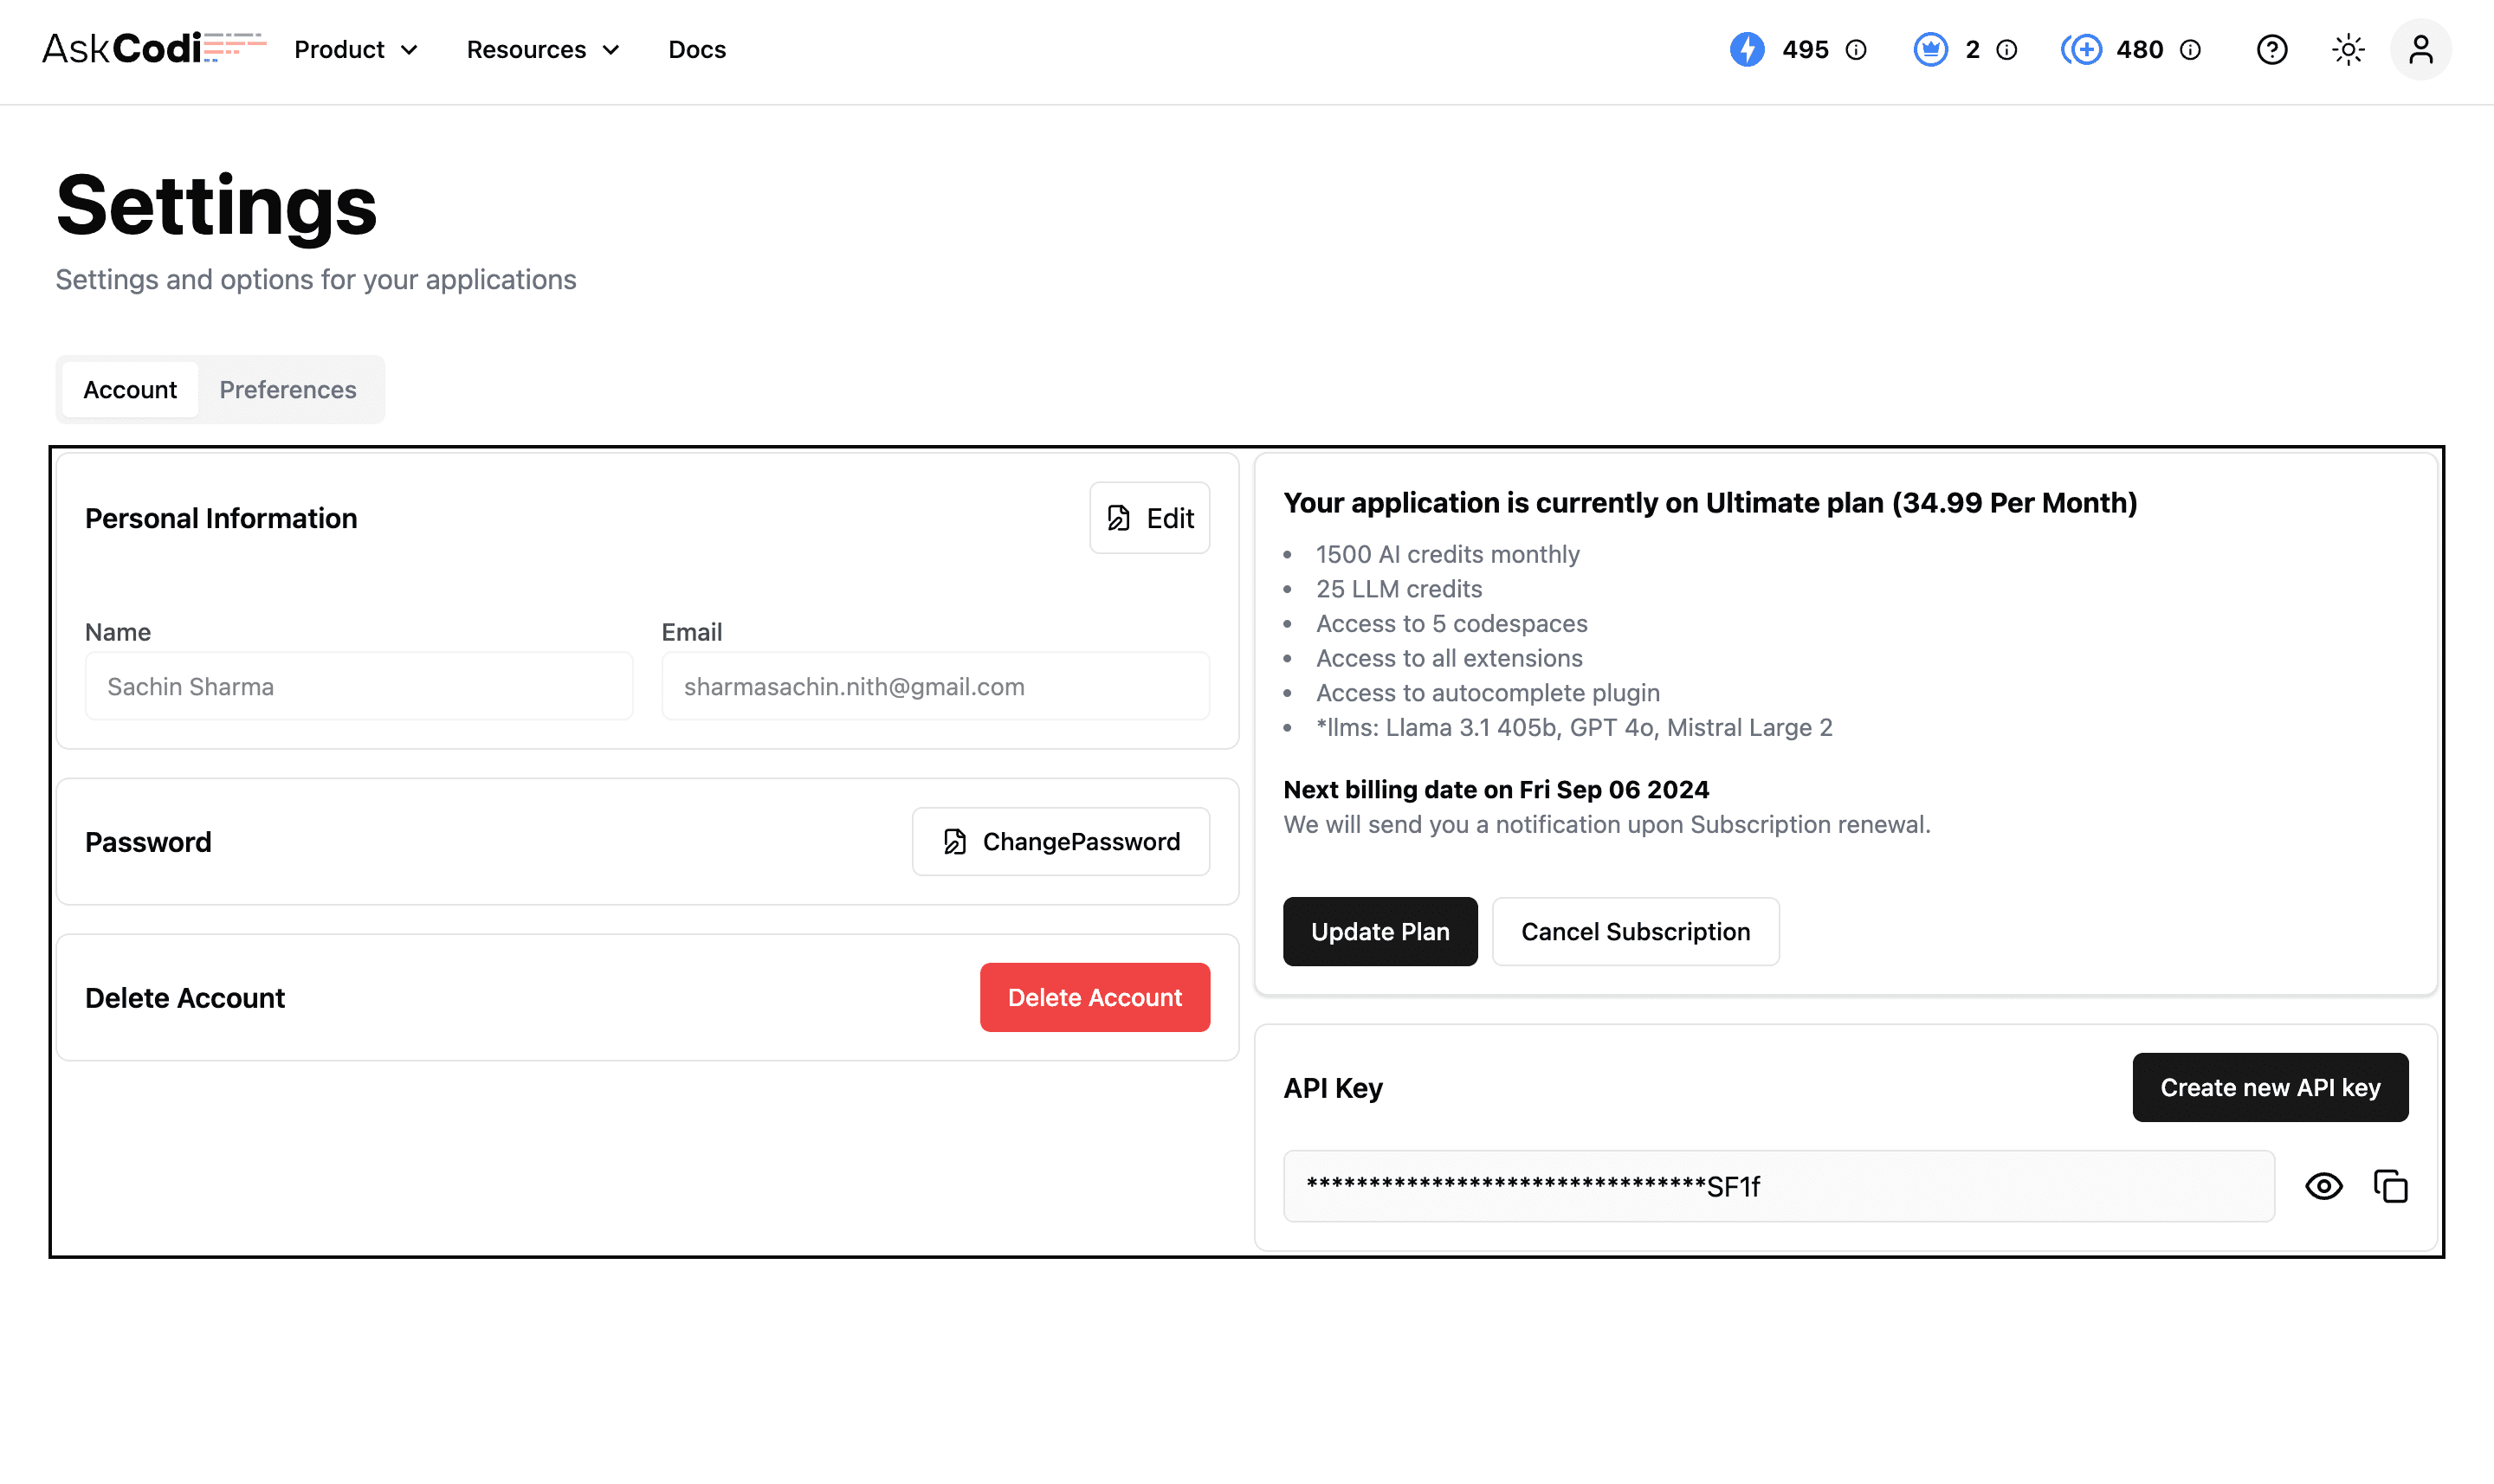This screenshot has height=1484, width=2494.
Task: Open the Edit personal information panel
Action: 1148,516
